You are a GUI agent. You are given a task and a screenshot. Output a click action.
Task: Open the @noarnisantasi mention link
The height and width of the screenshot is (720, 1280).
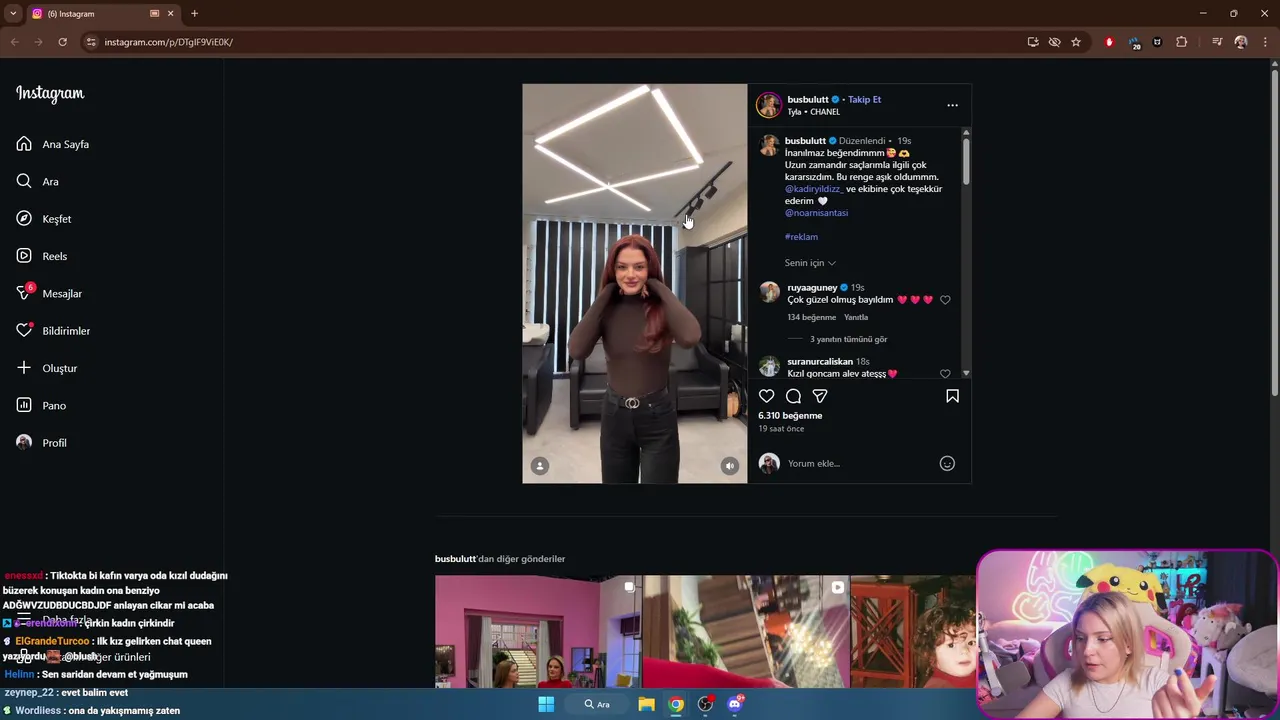[x=816, y=213]
